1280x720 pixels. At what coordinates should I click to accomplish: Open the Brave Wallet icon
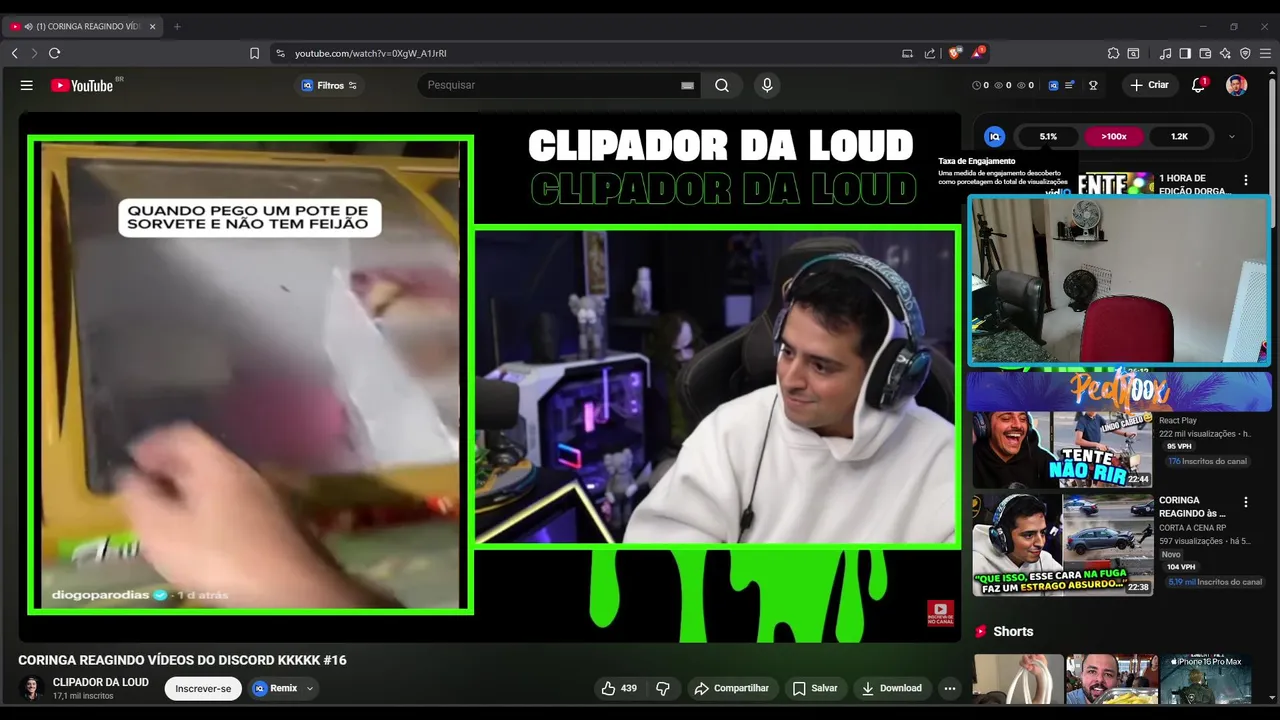(x=1205, y=53)
